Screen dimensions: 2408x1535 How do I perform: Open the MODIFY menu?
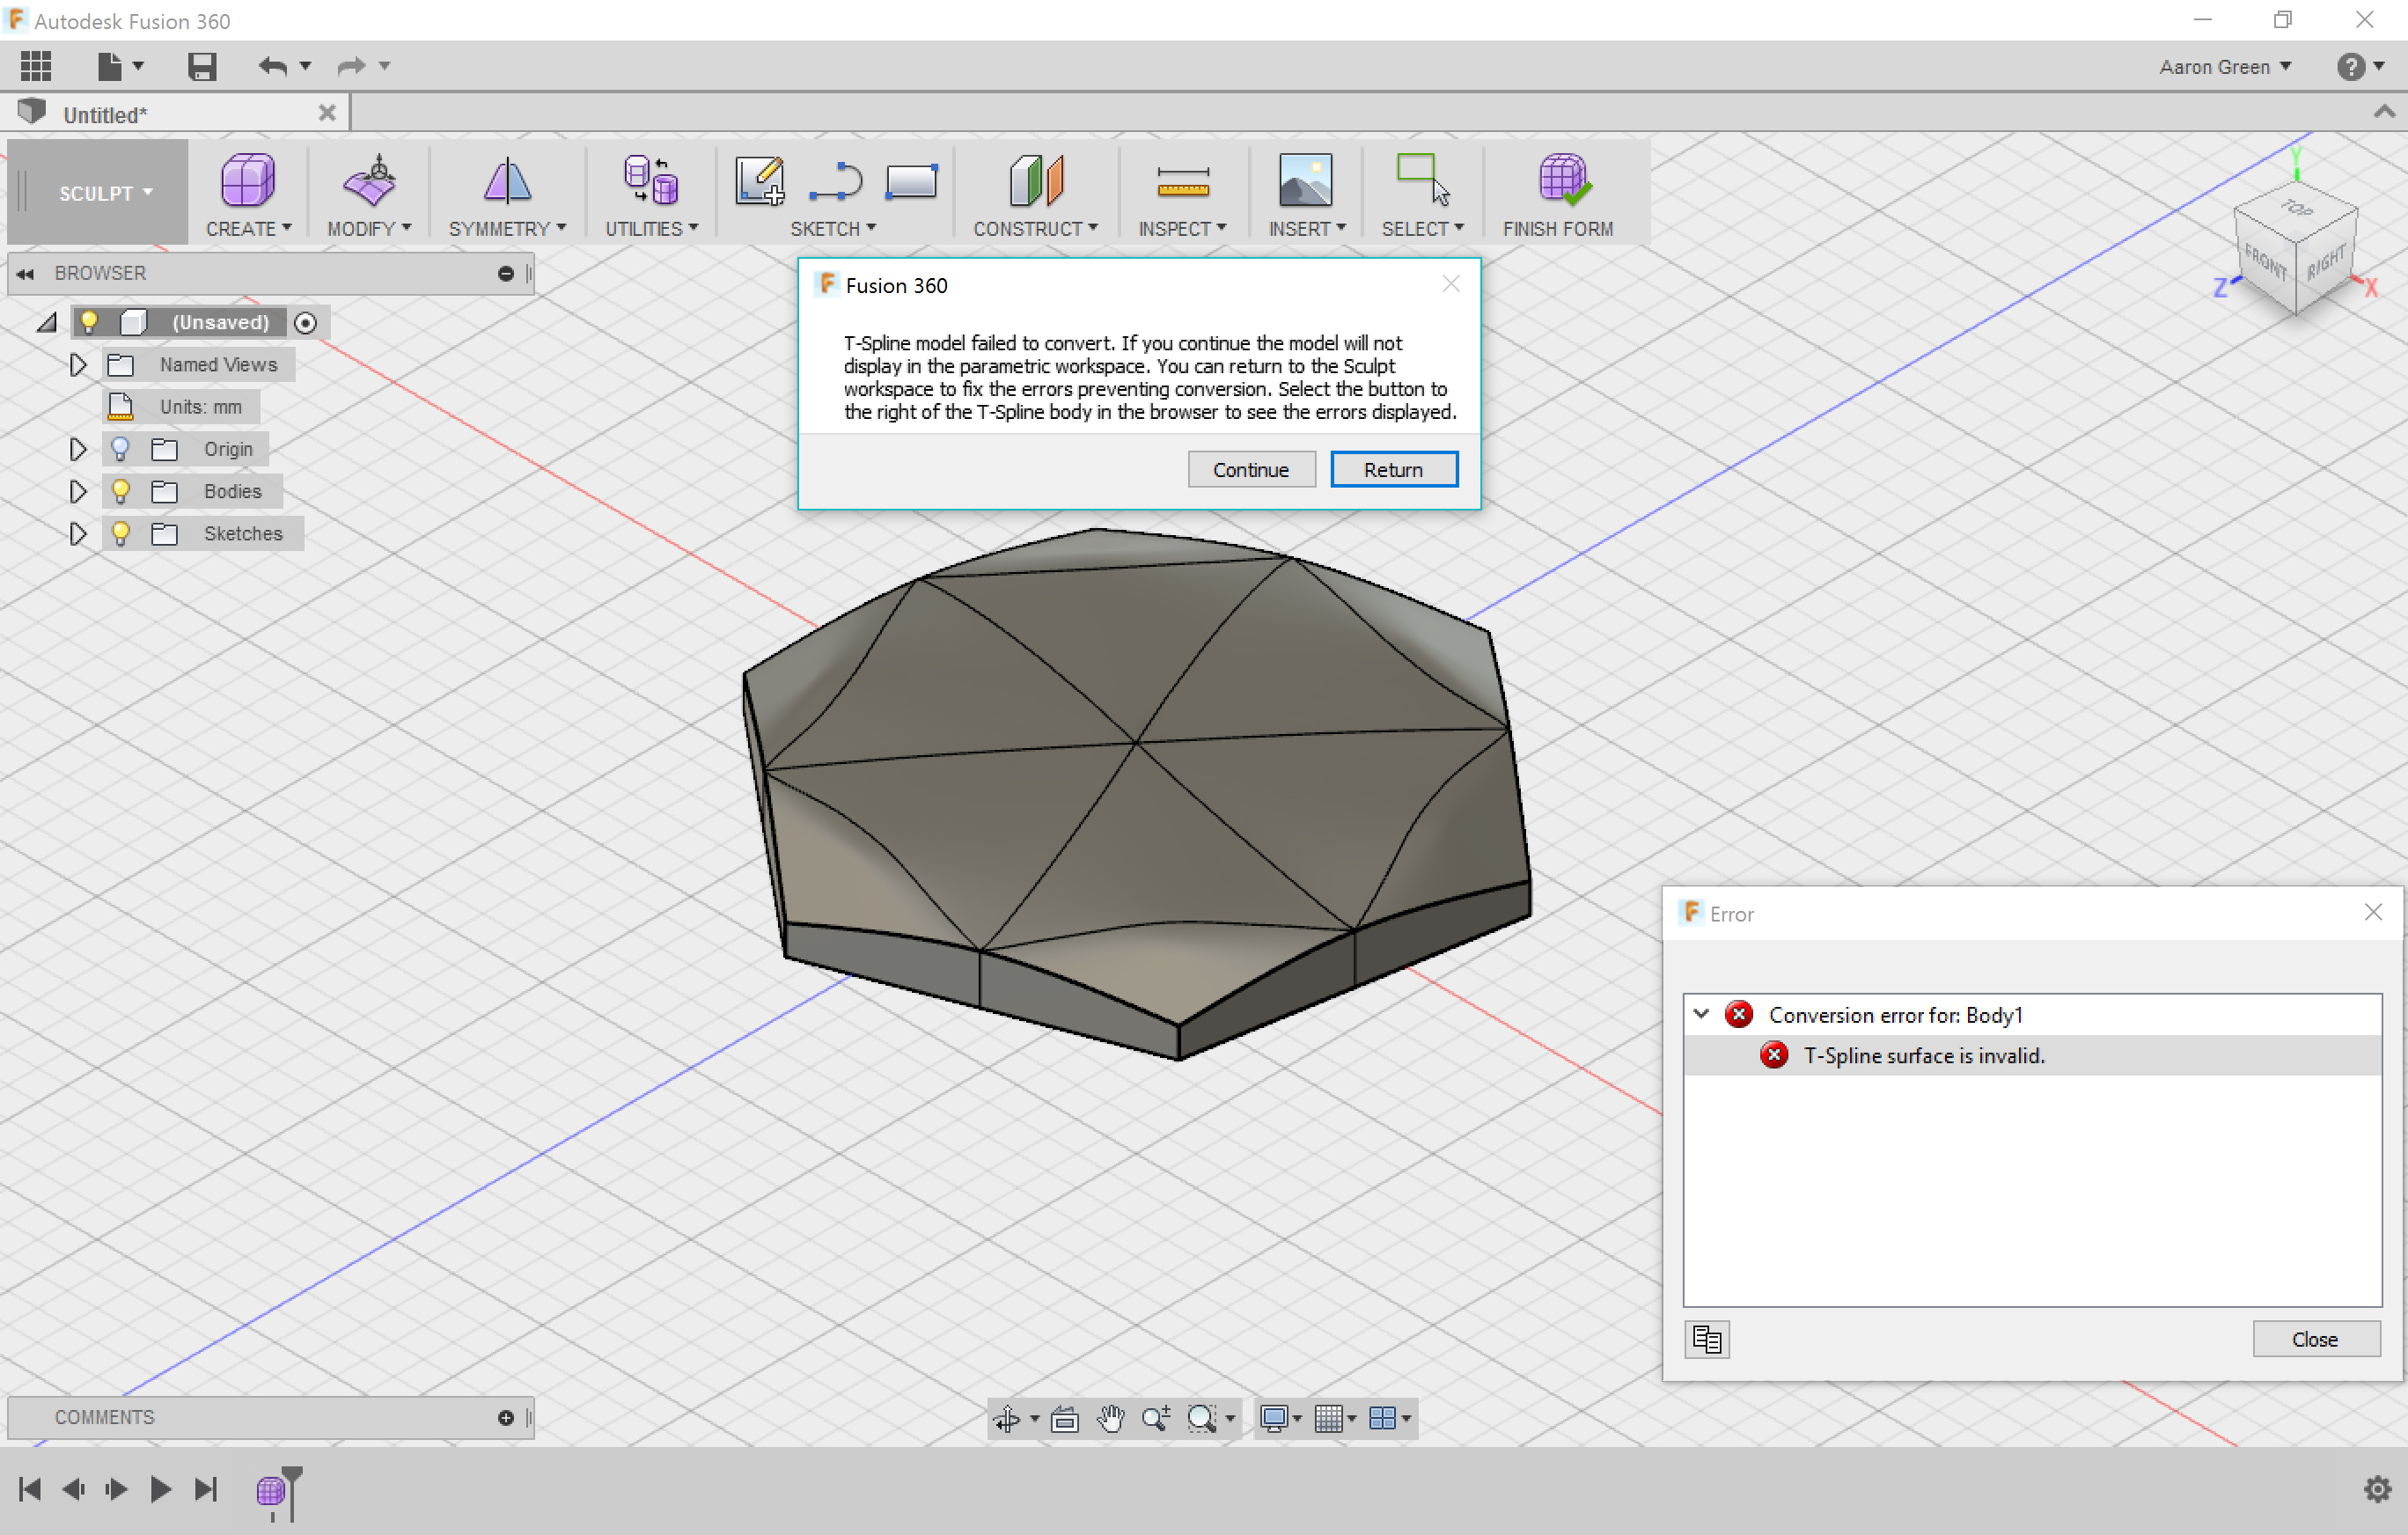pos(369,229)
